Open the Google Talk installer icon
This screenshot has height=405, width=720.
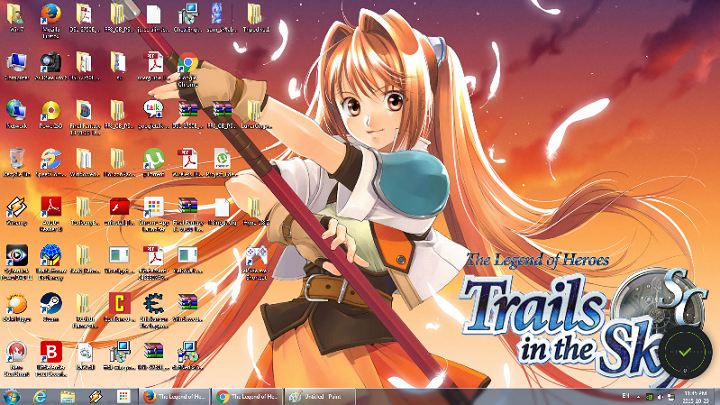click(x=153, y=114)
